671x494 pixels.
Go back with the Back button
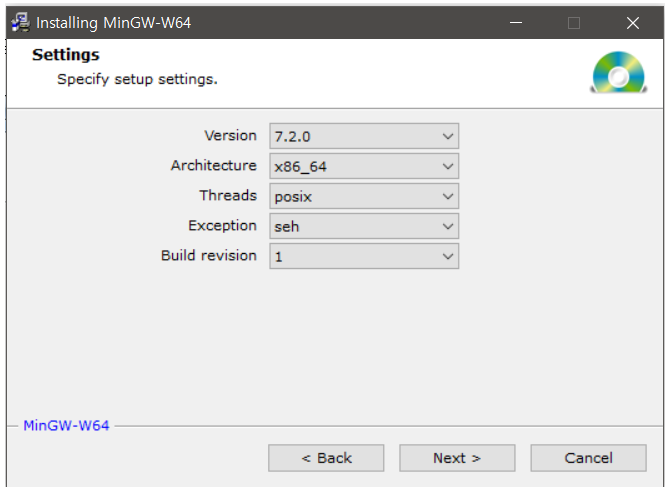(x=326, y=458)
